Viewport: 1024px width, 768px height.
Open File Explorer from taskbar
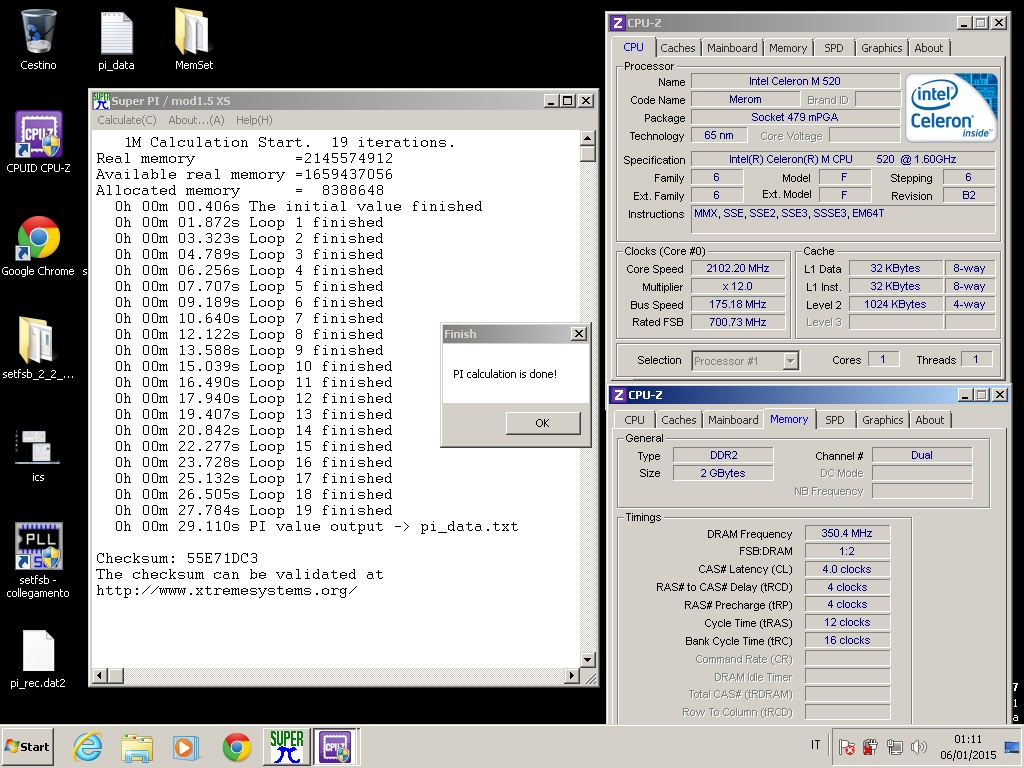click(136, 747)
